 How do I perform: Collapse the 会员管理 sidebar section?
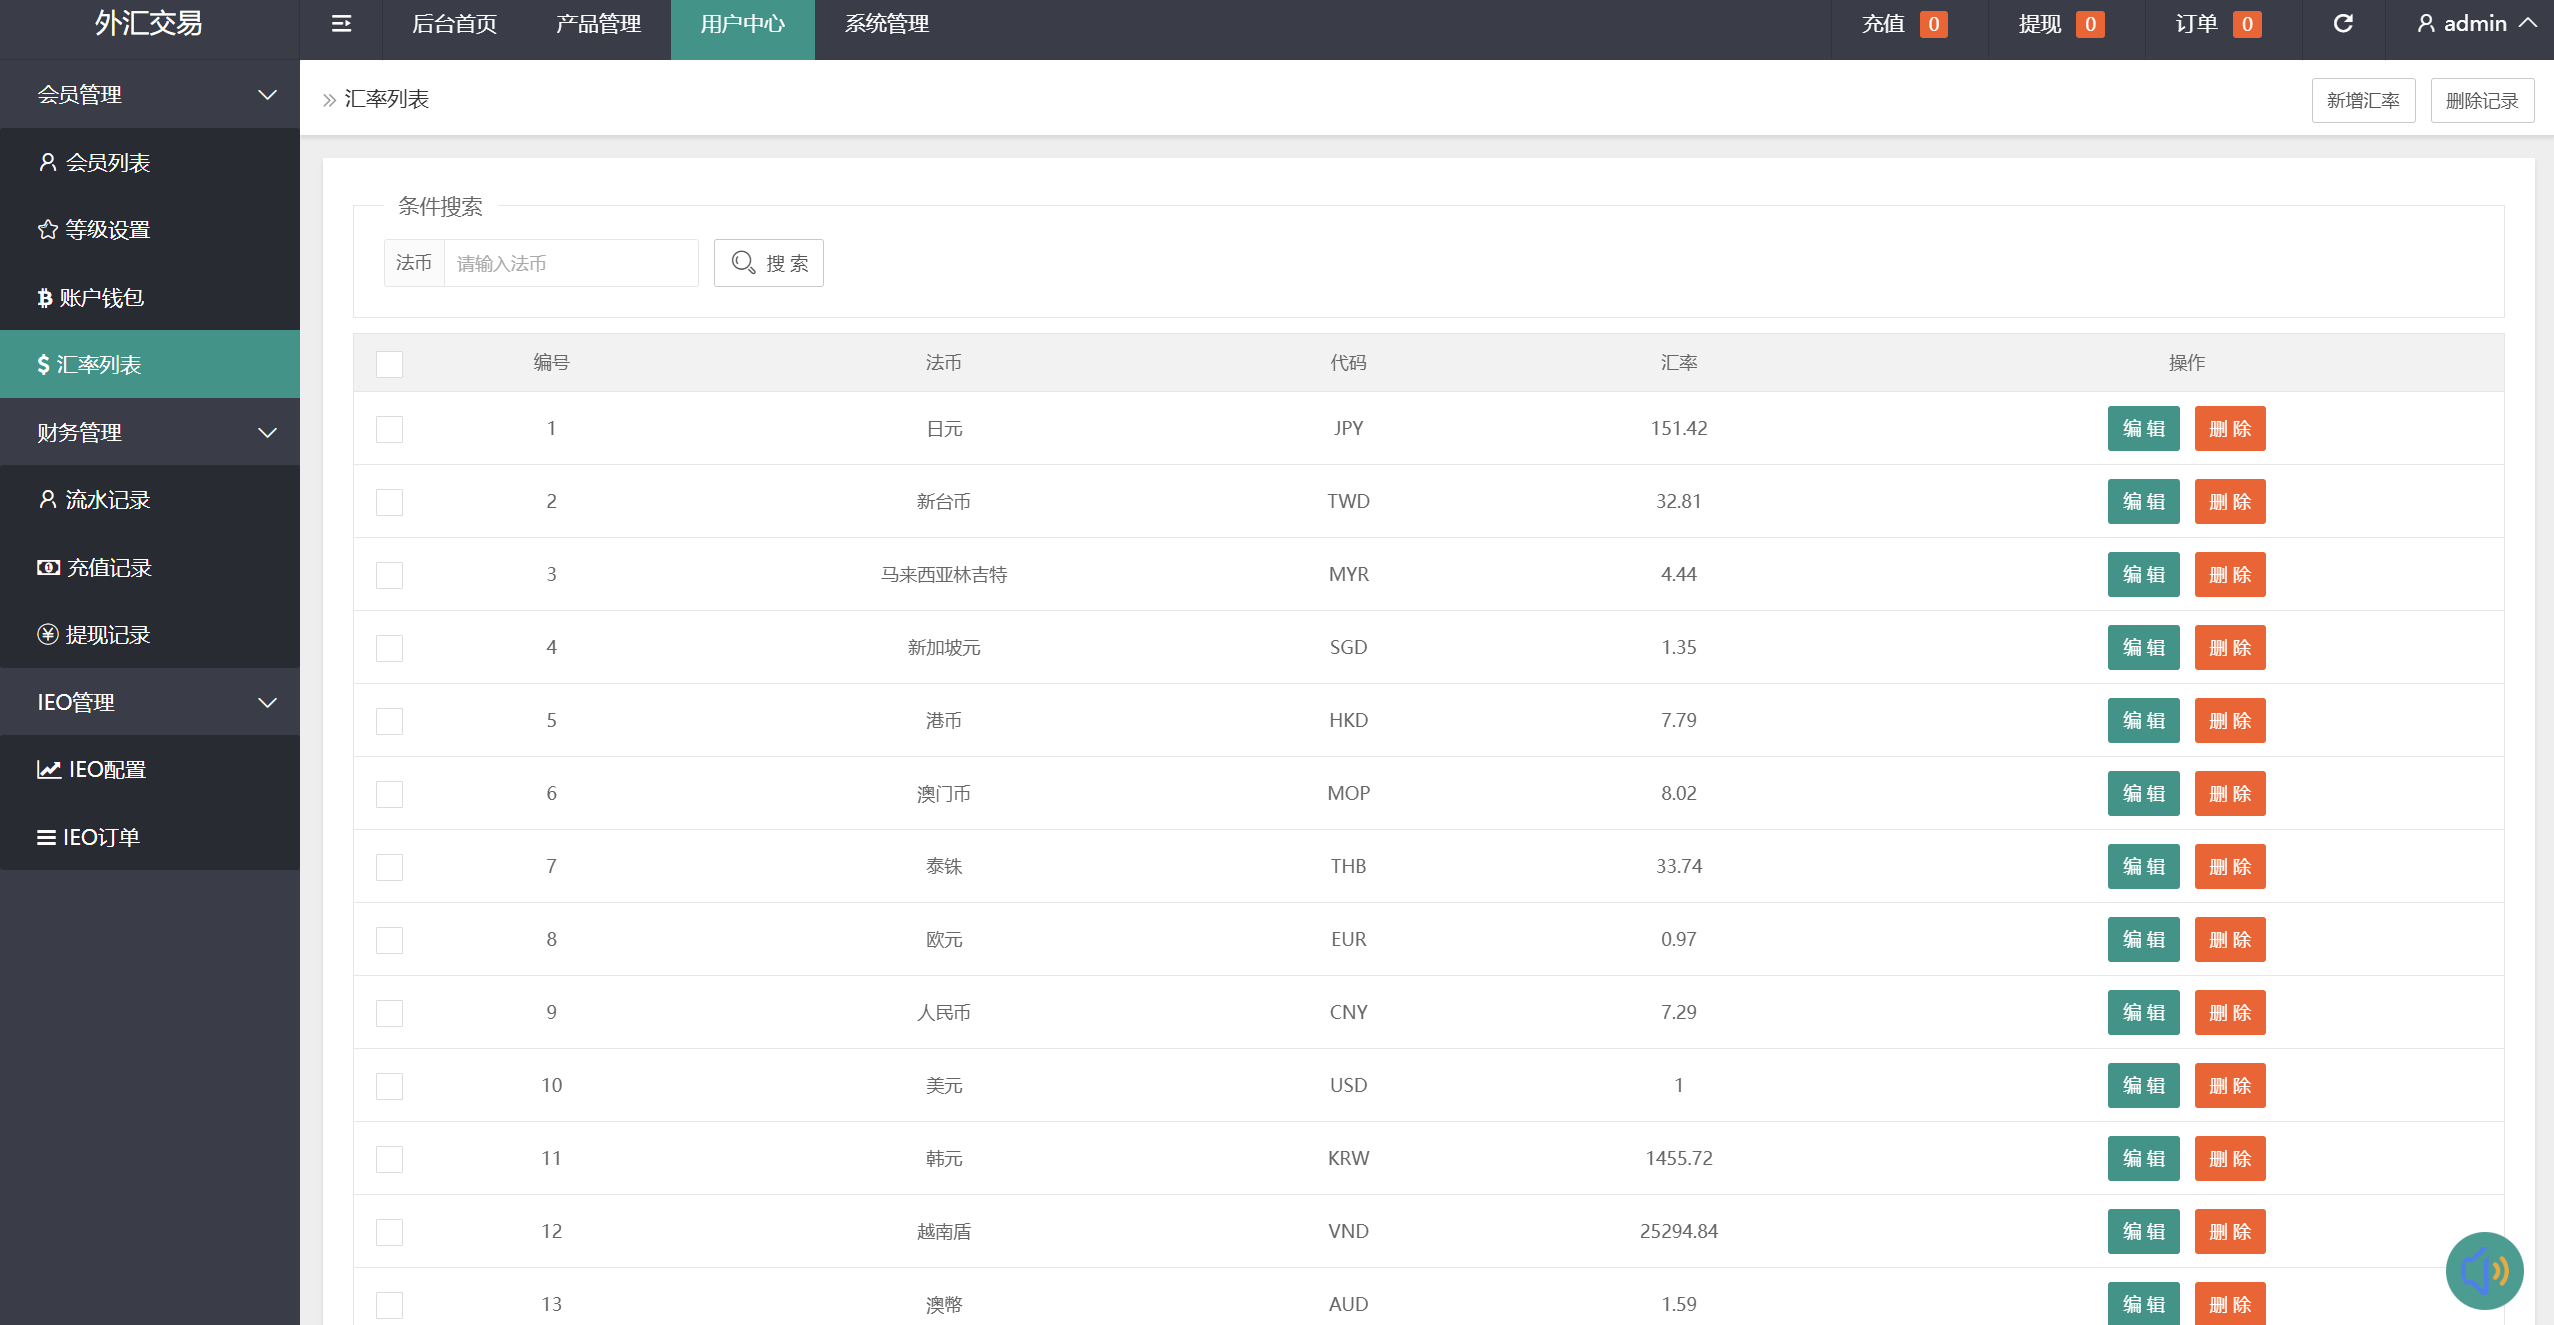pos(150,94)
